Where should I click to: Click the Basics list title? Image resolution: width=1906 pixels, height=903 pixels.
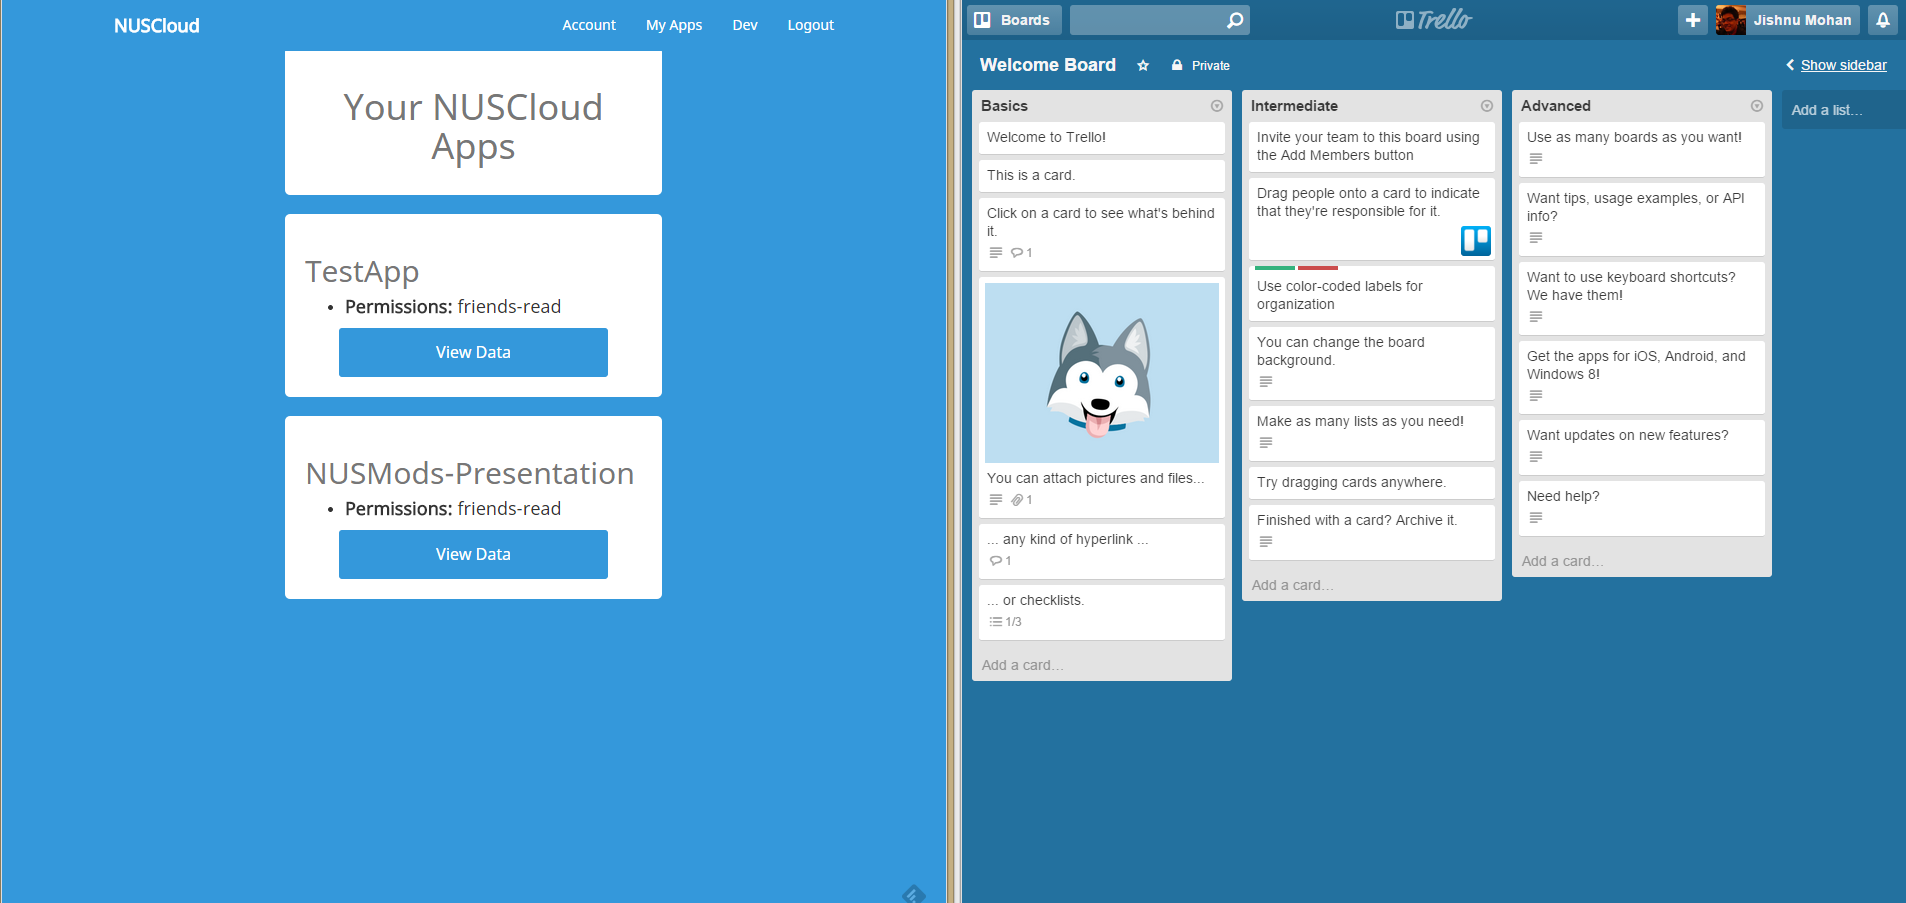point(1004,106)
